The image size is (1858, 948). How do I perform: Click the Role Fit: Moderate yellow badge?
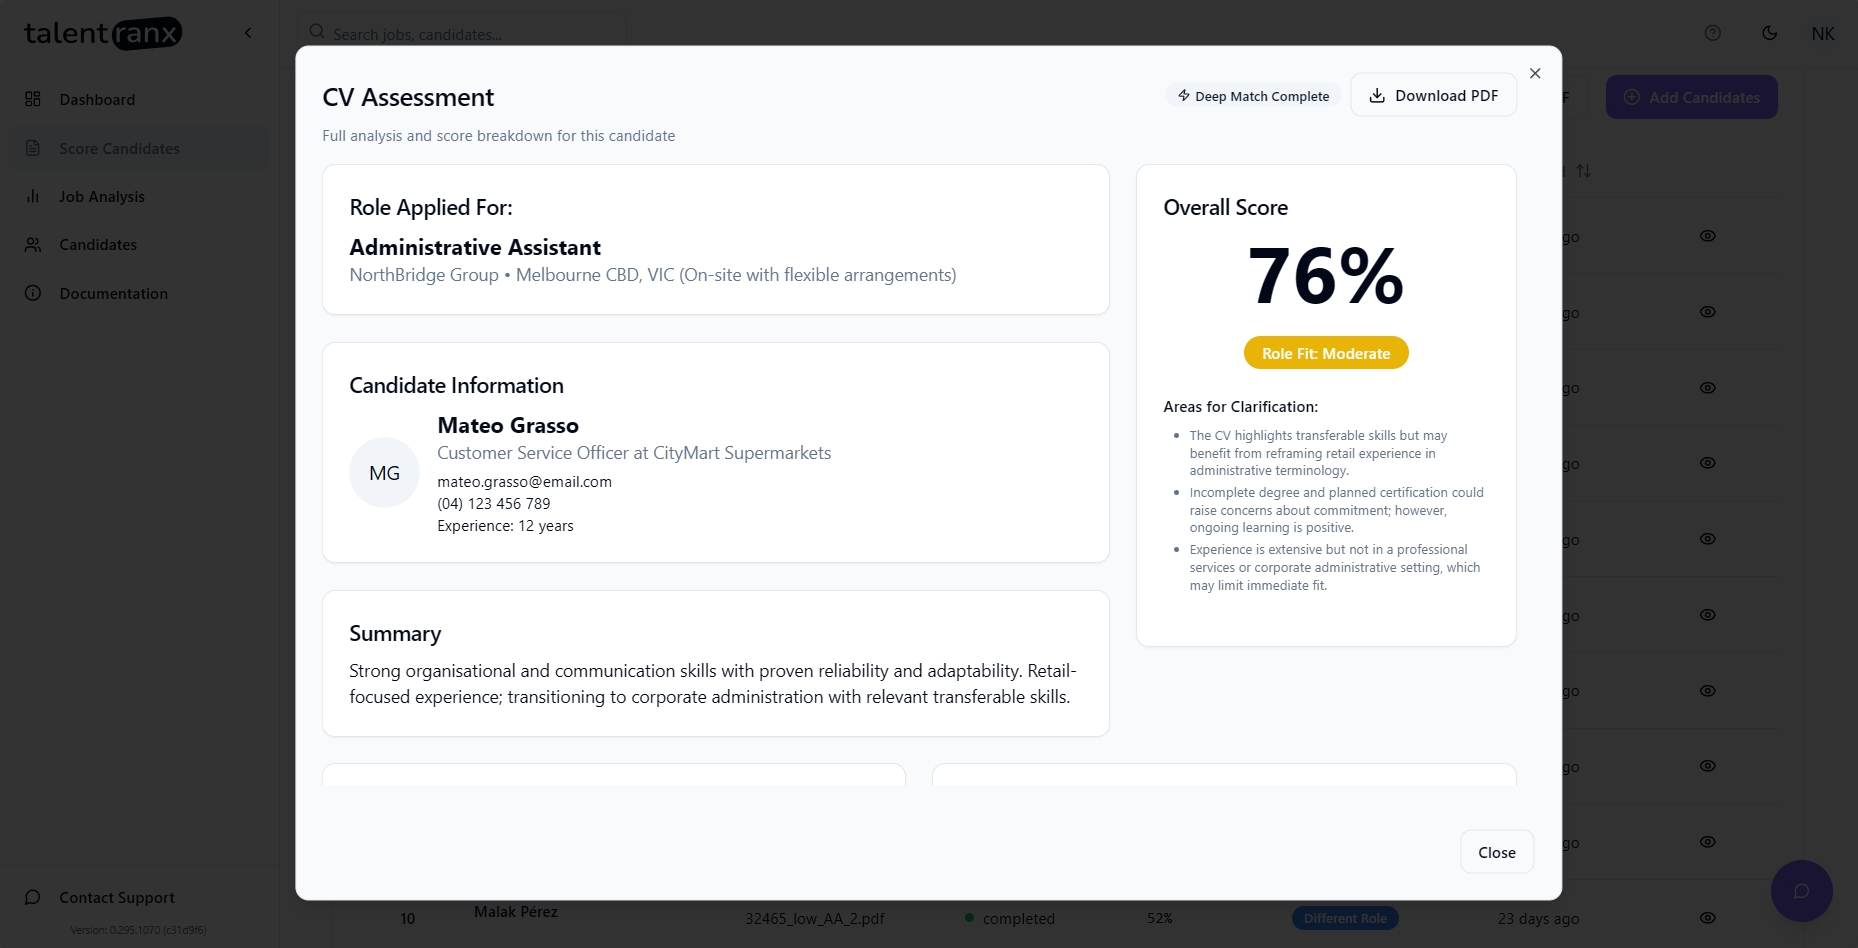(x=1325, y=354)
